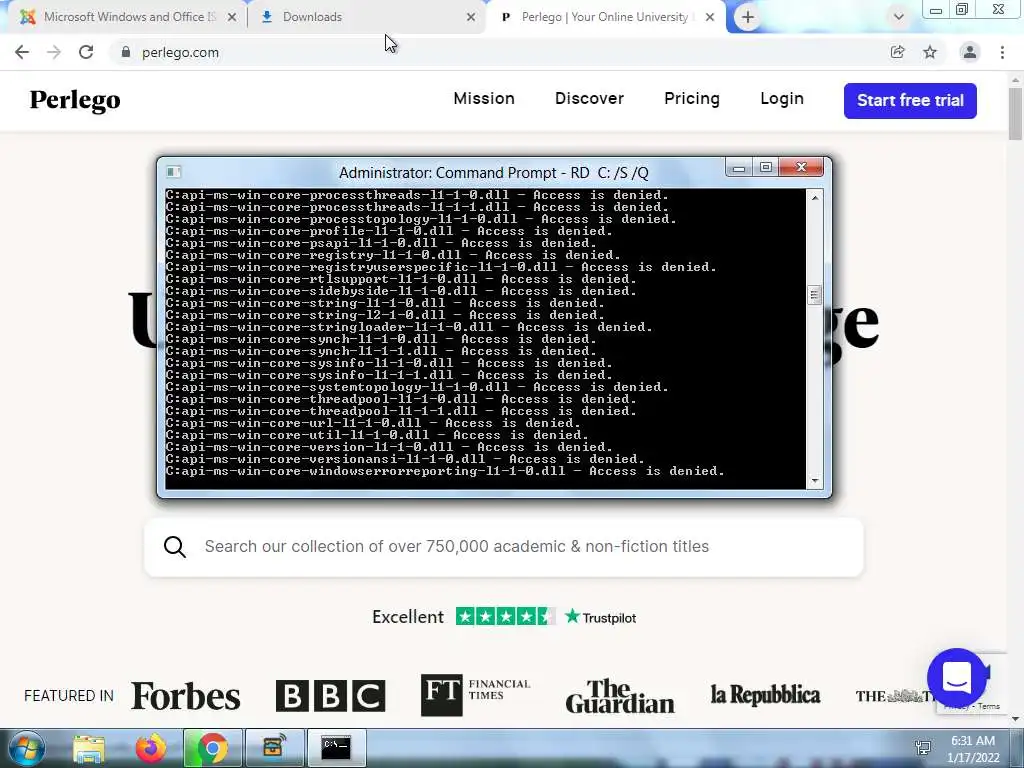This screenshot has height=768, width=1024.
Task: Reload the Perlego page
Action: [86, 52]
